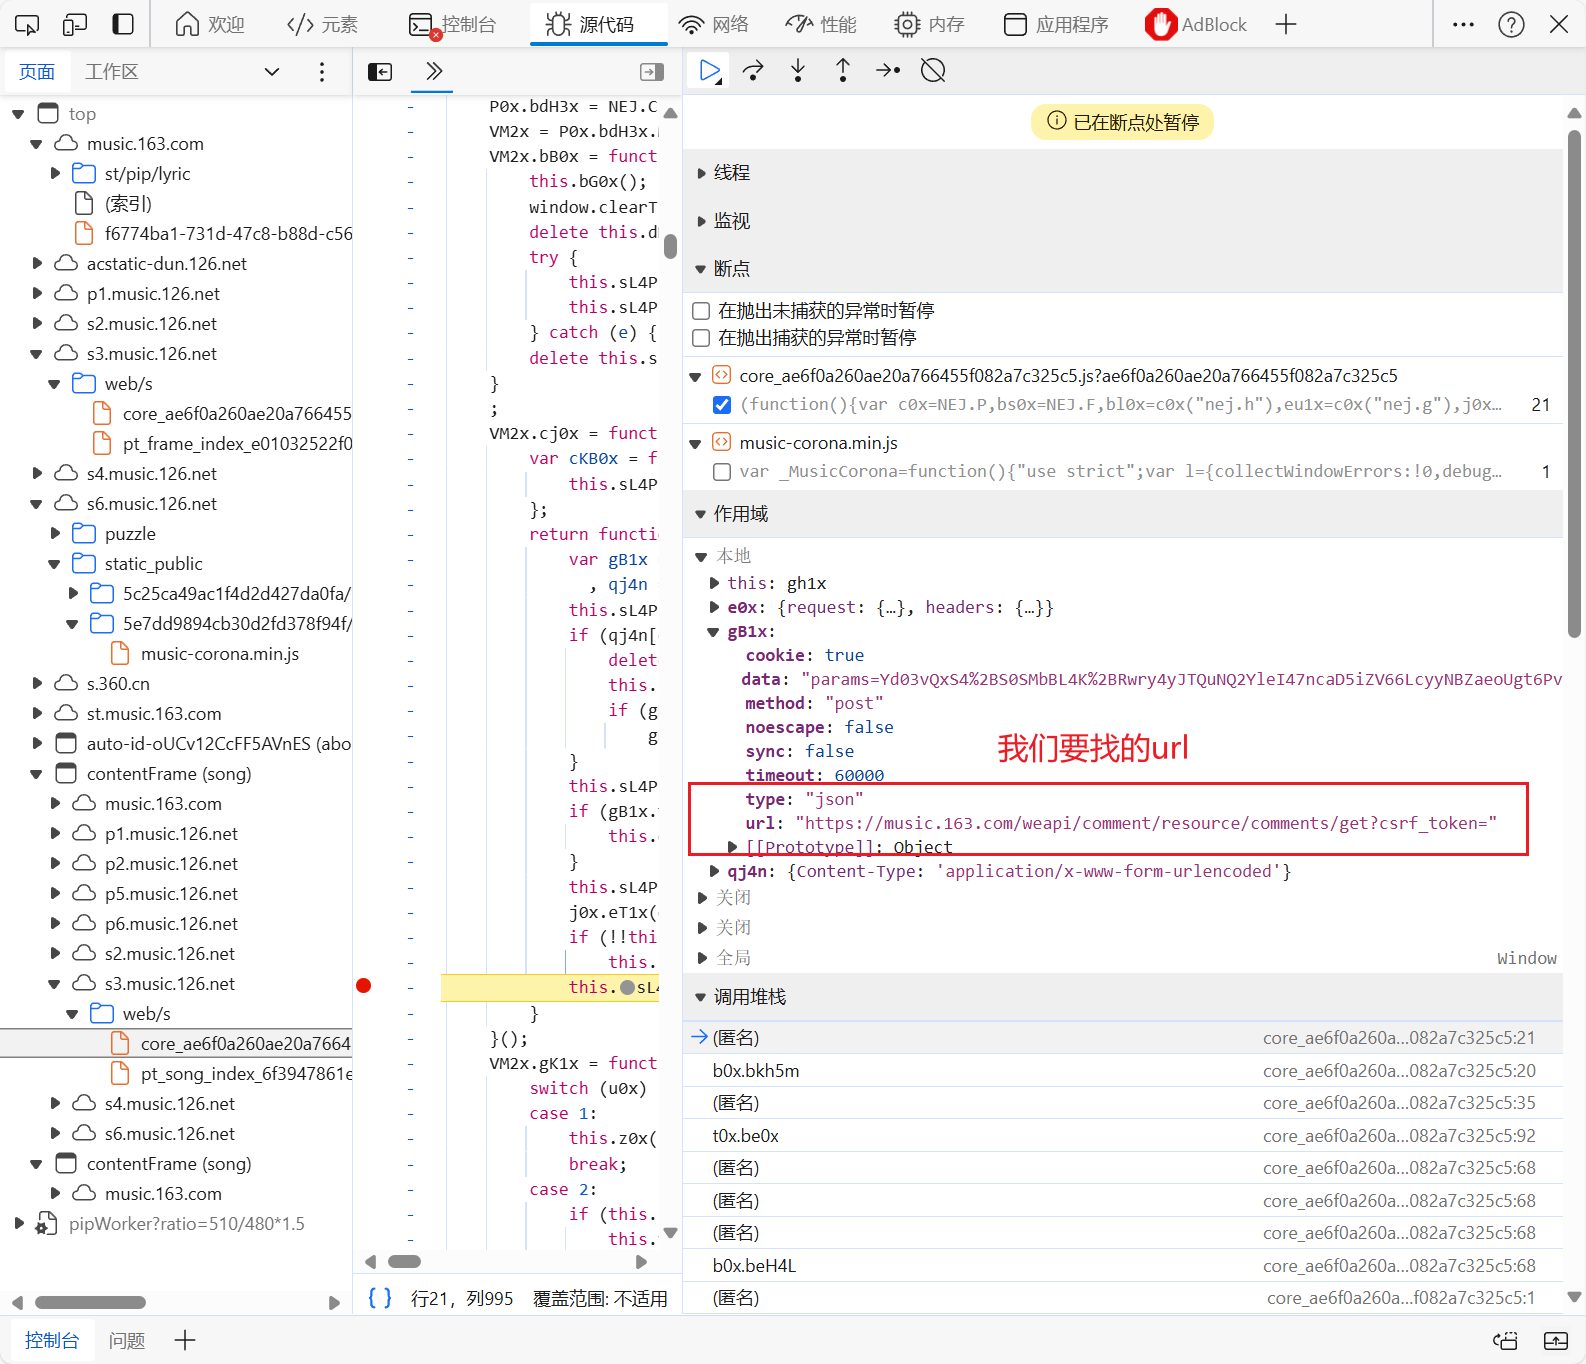Deactivate all breakpoints

click(933, 70)
